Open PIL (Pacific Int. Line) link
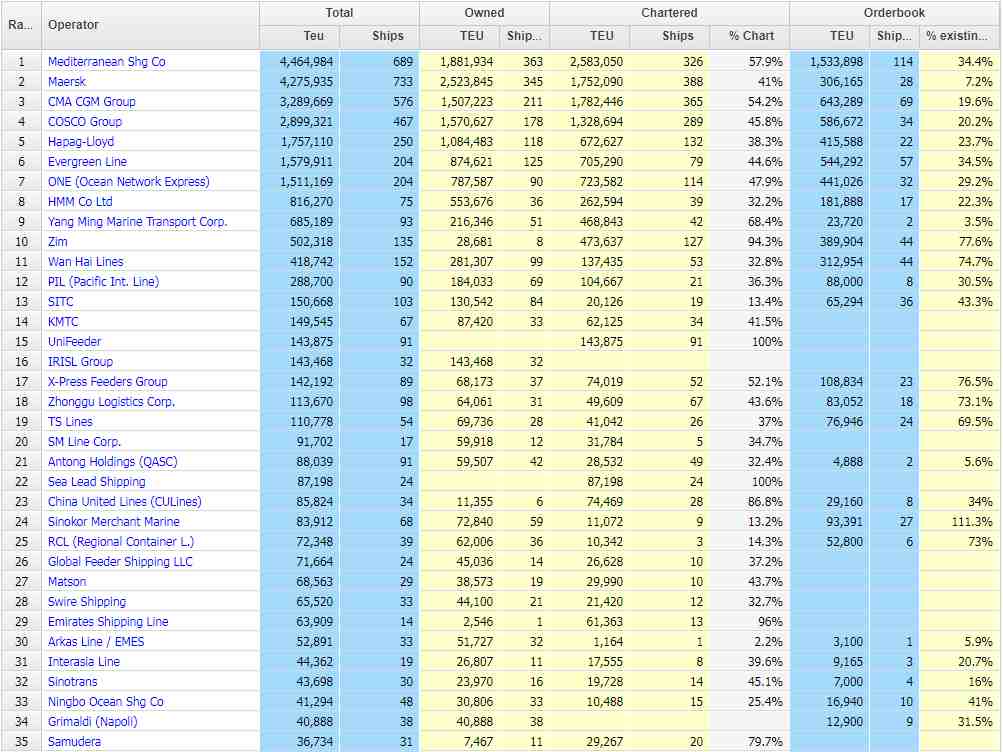Screen dimensions: 1003x752 [103, 281]
